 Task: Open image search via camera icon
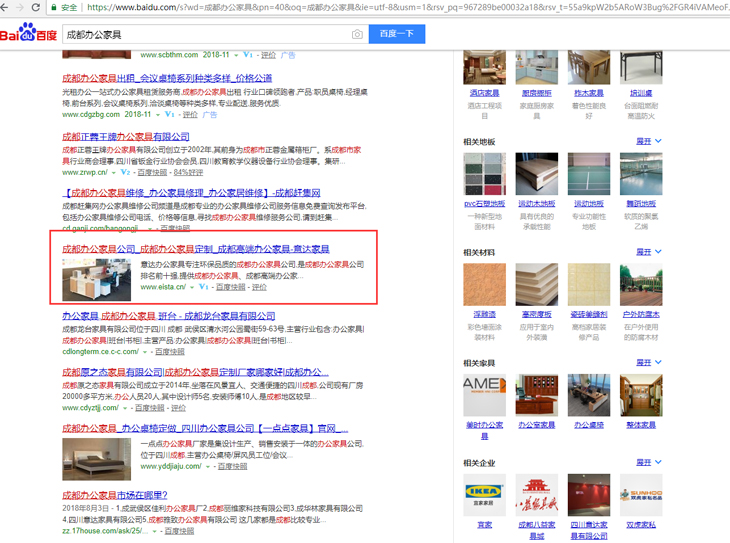357,35
